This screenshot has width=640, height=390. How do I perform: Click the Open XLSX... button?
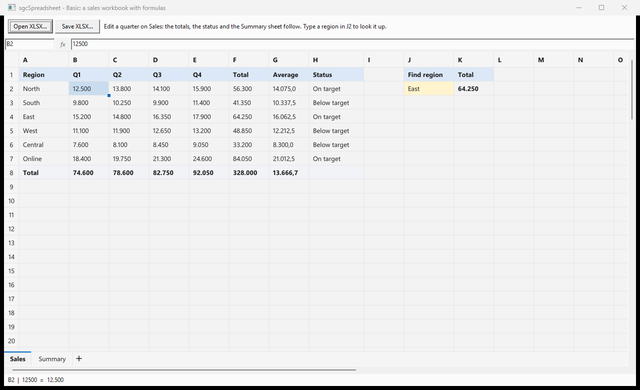point(30,27)
